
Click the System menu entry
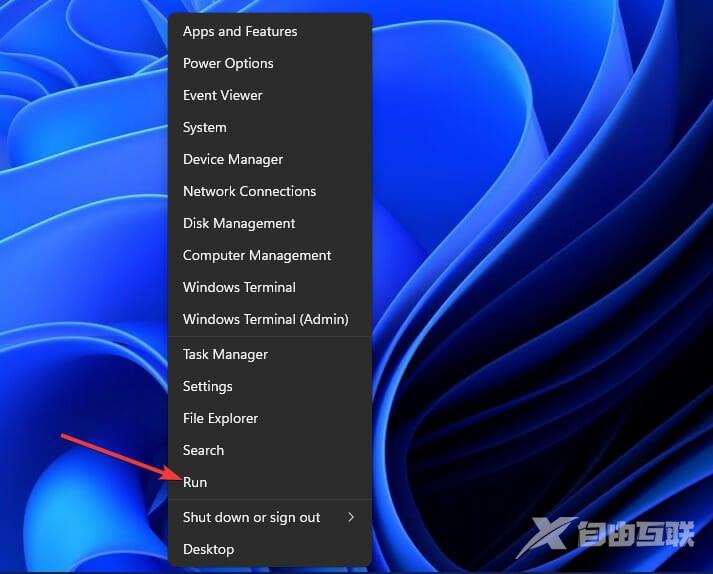205,127
